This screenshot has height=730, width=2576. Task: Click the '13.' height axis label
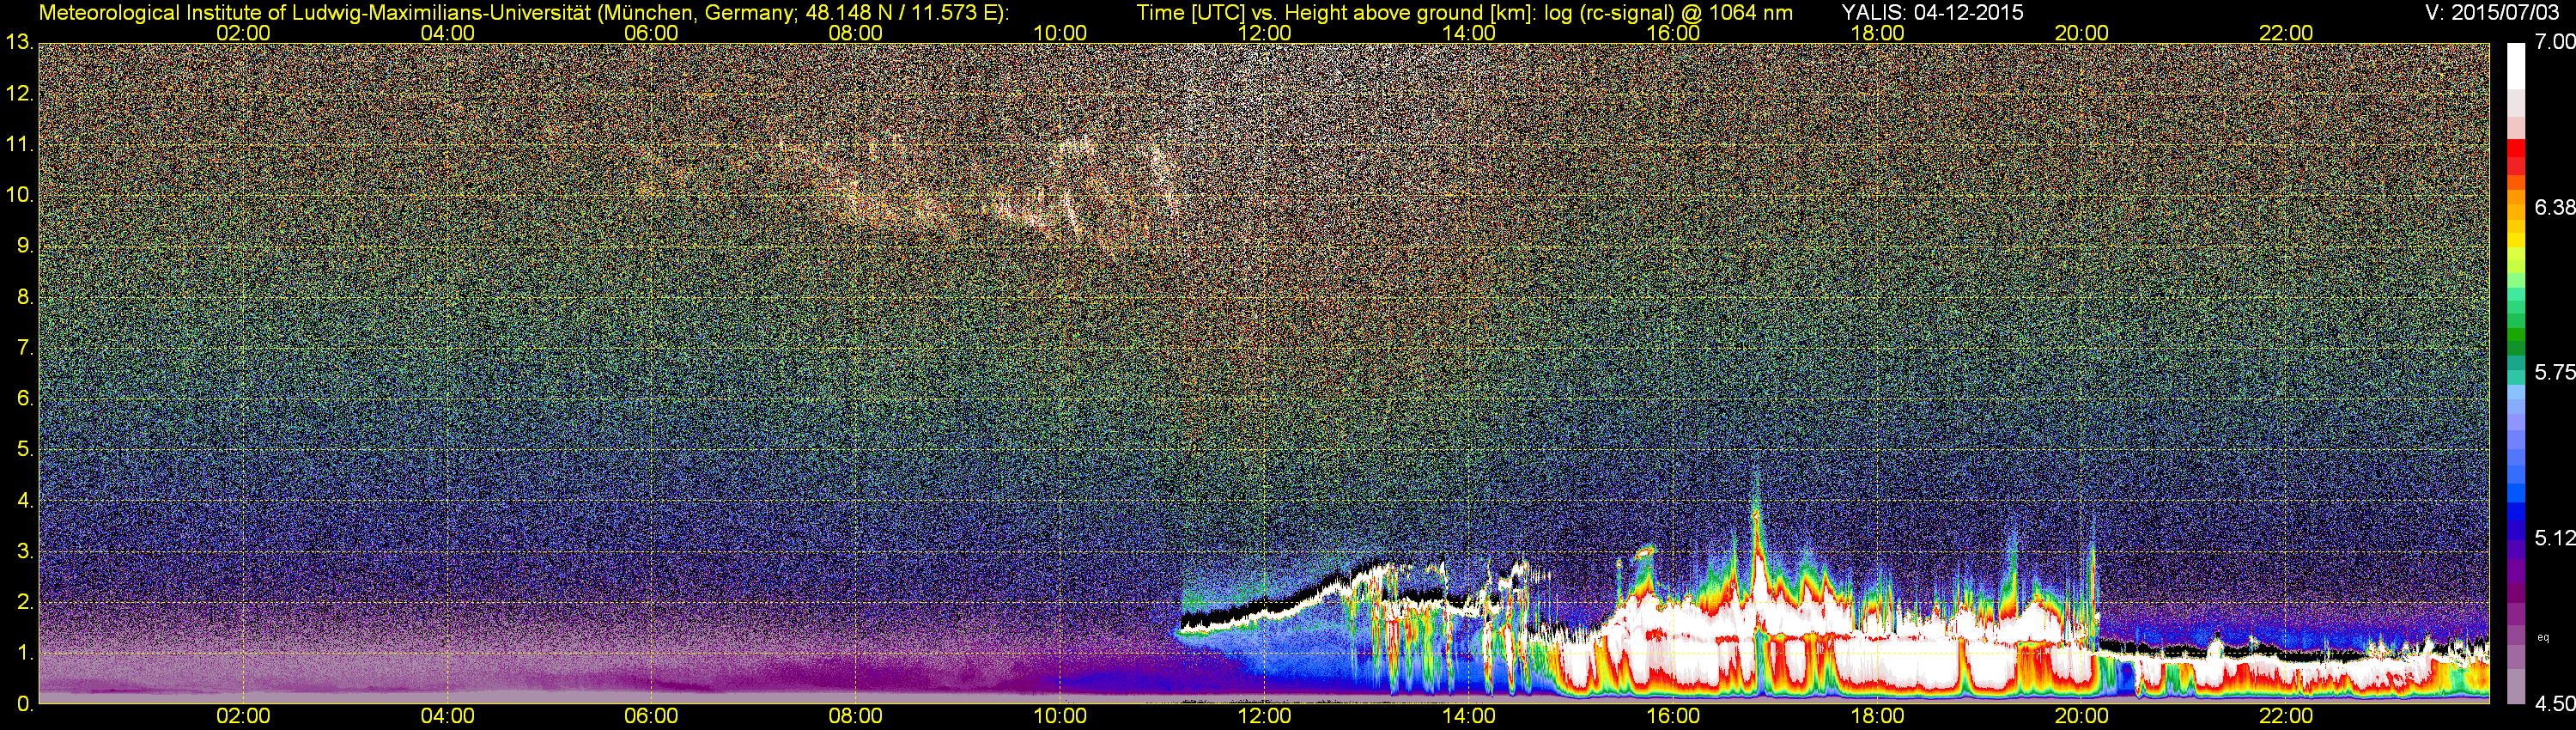(19, 42)
